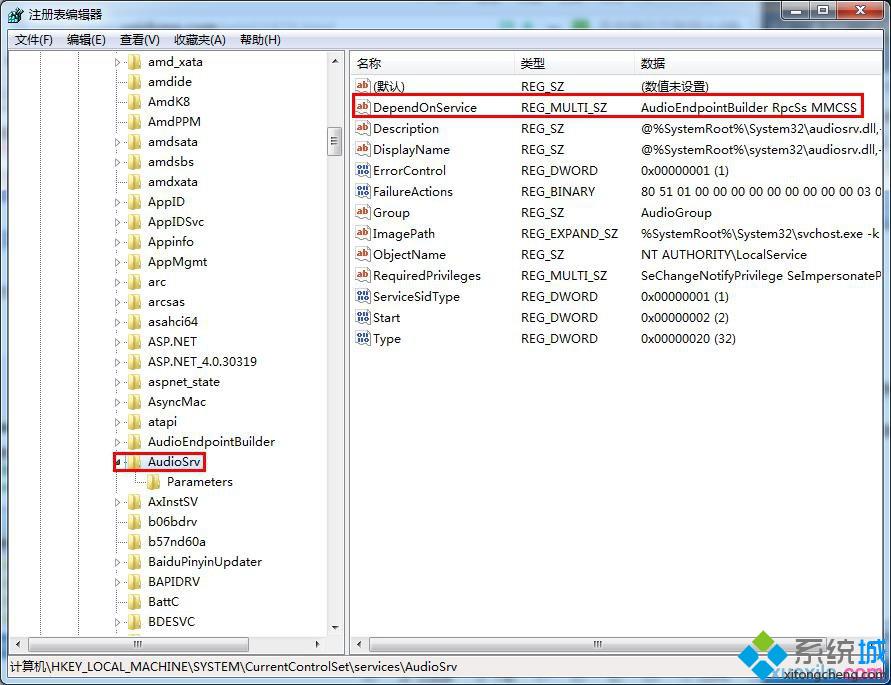Screen dimensions: 891x685
Task: Click the ServiceSidType DWORD icon
Action: tap(363, 296)
